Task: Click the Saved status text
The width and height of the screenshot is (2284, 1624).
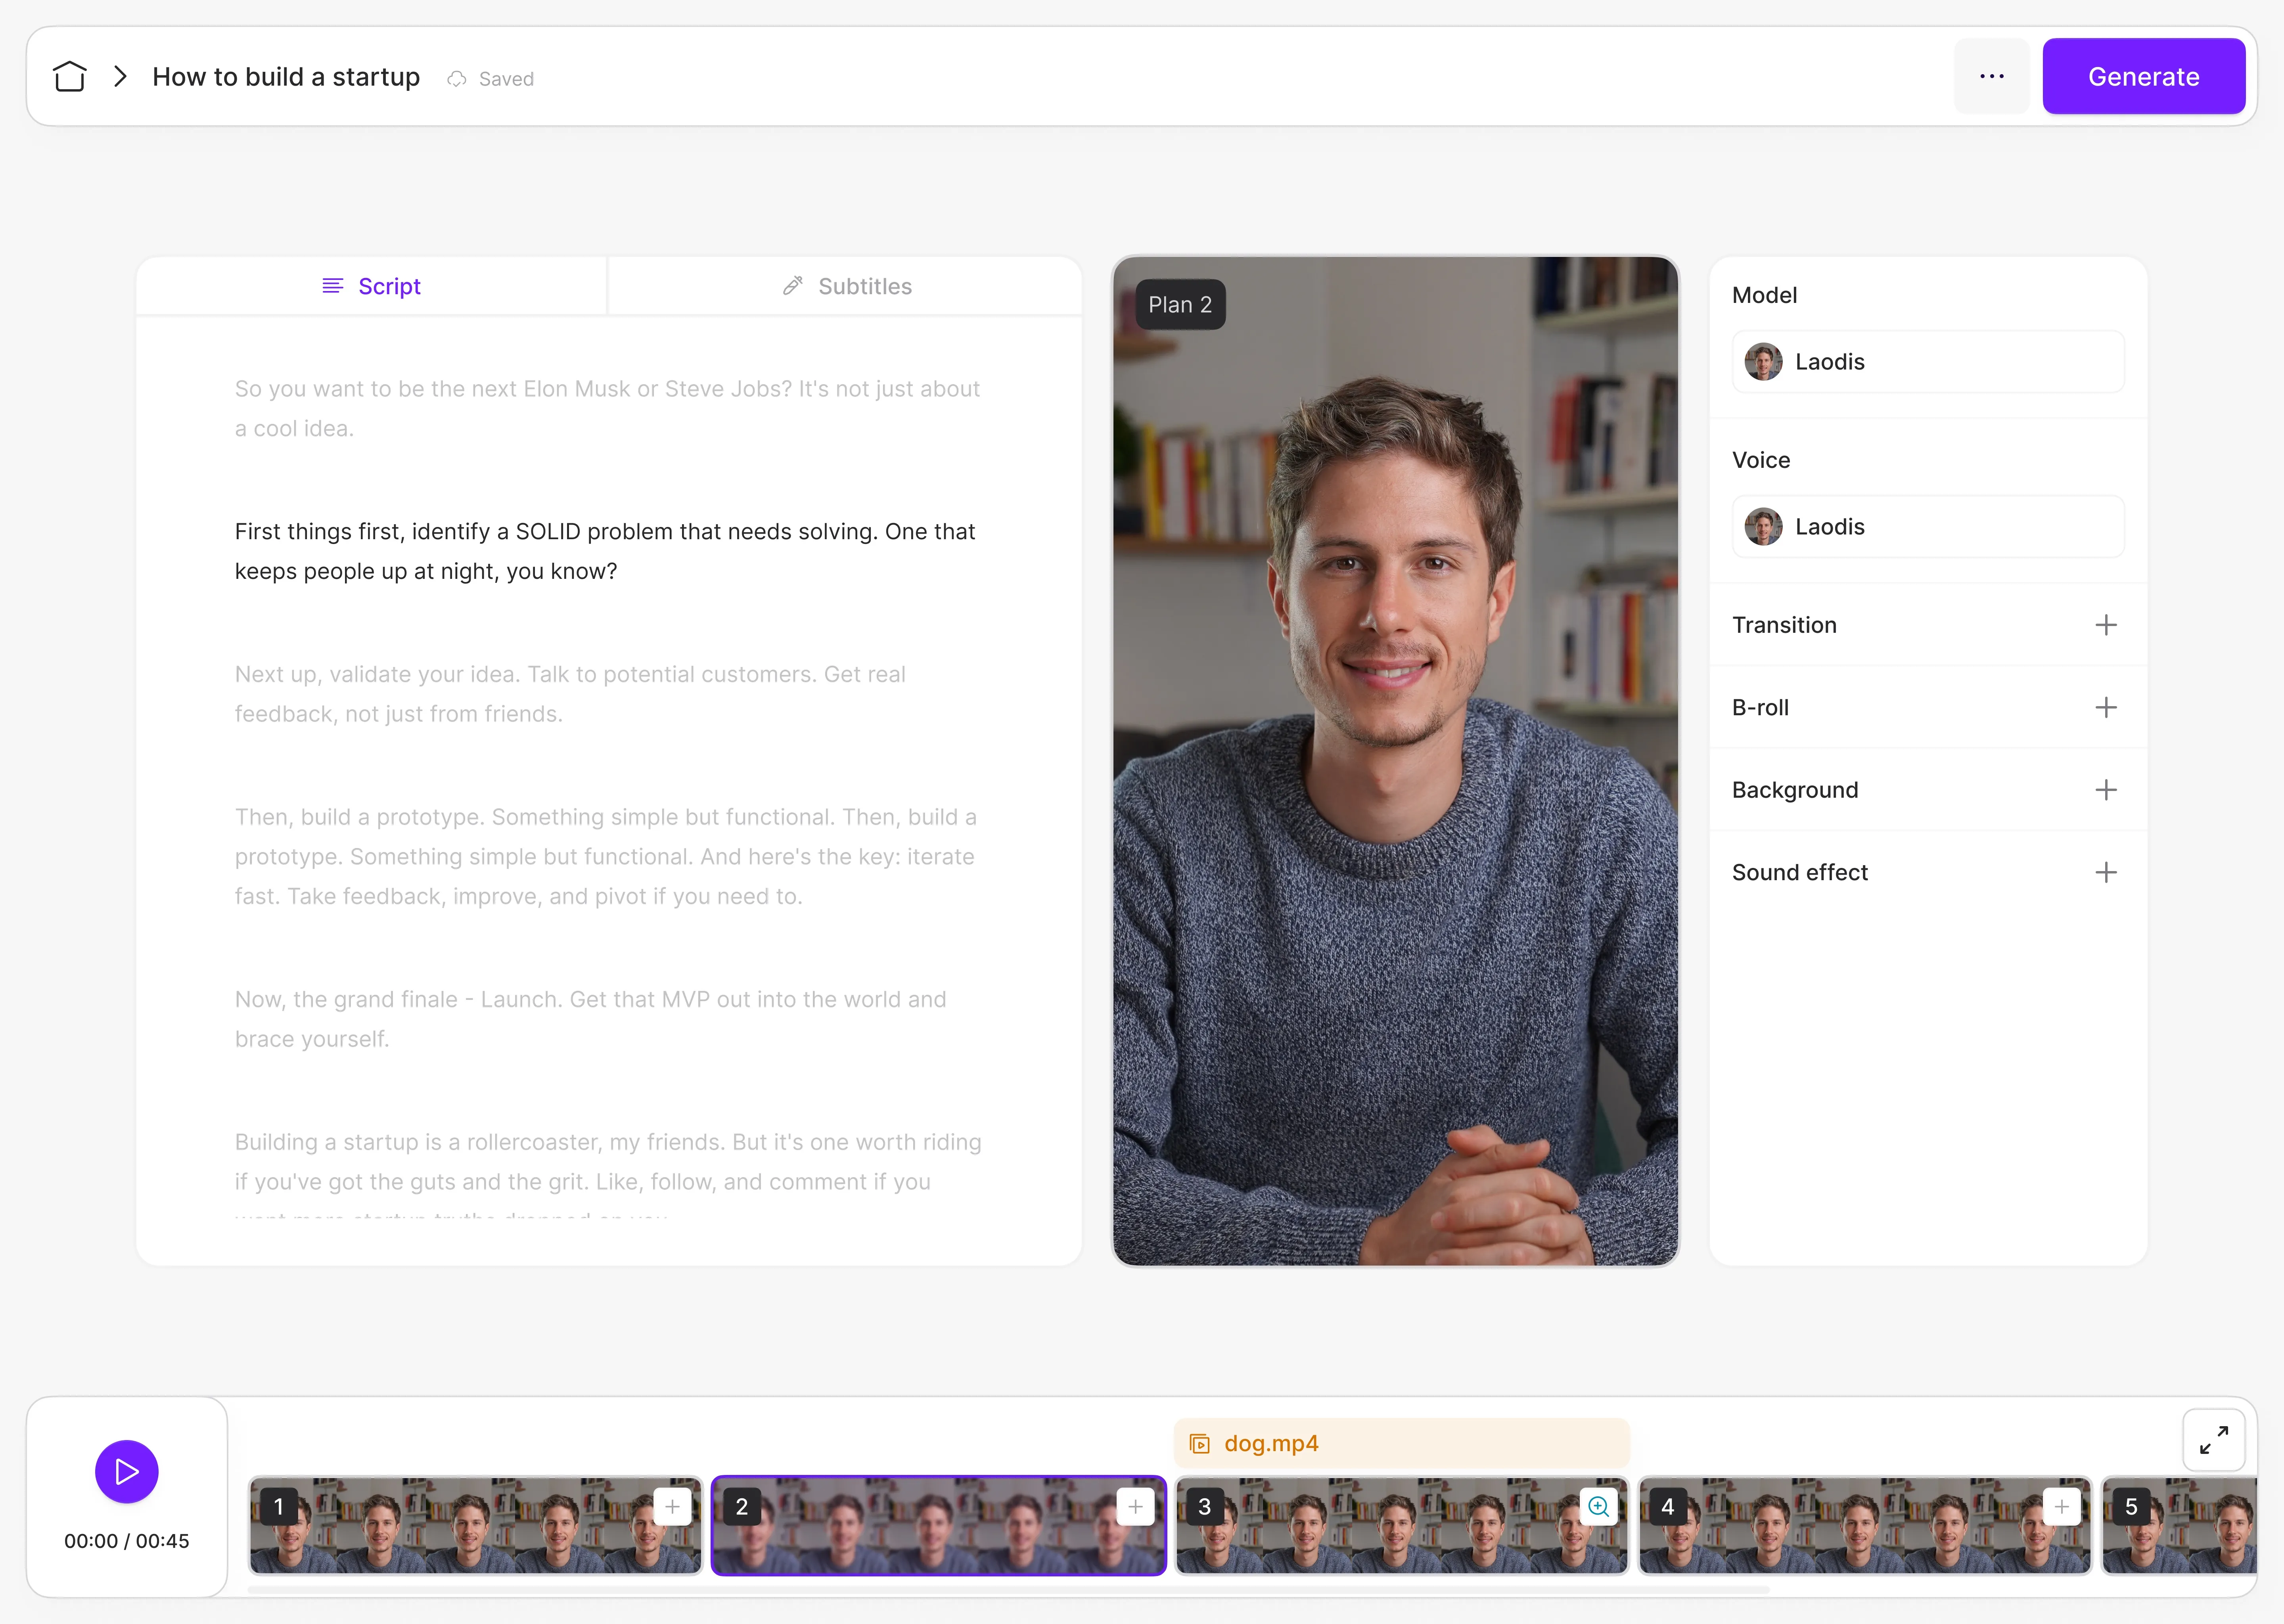Action: click(x=506, y=79)
